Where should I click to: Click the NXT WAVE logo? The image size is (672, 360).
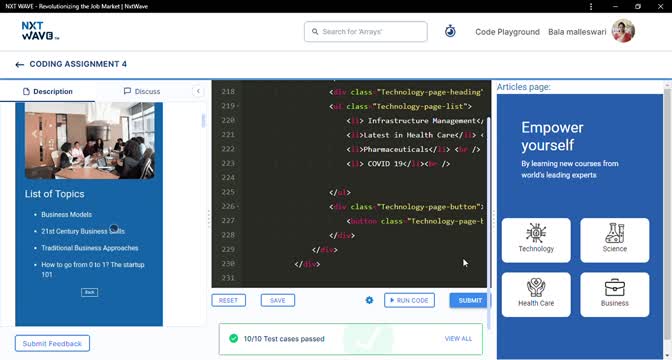click(40, 31)
